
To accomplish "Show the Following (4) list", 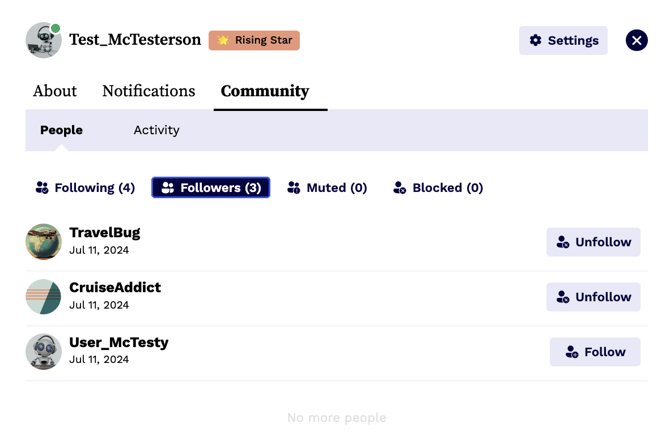I will coord(85,187).
